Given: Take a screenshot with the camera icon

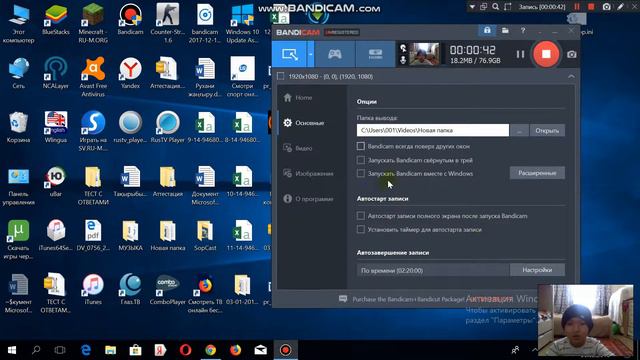Looking at the screenshot, I should coord(571,54).
